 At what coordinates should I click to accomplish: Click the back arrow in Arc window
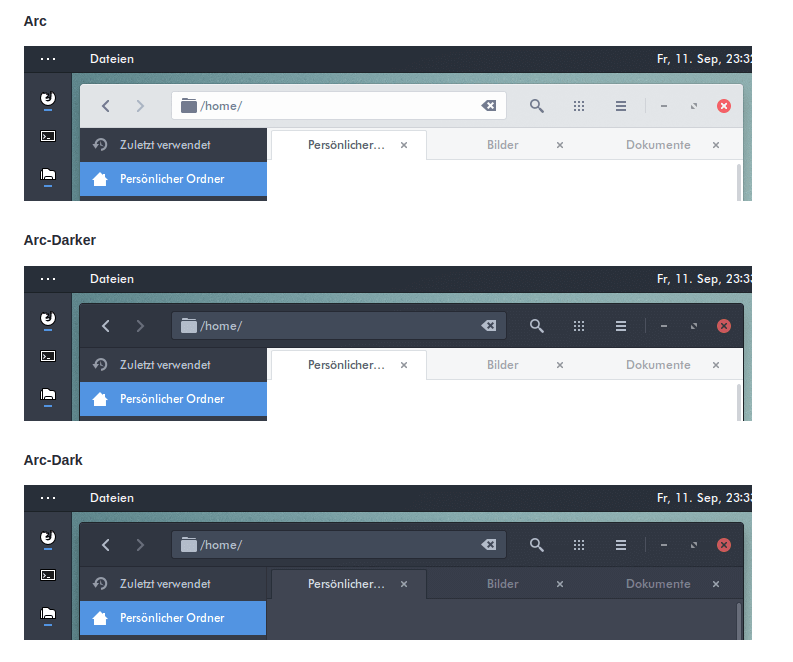point(106,106)
